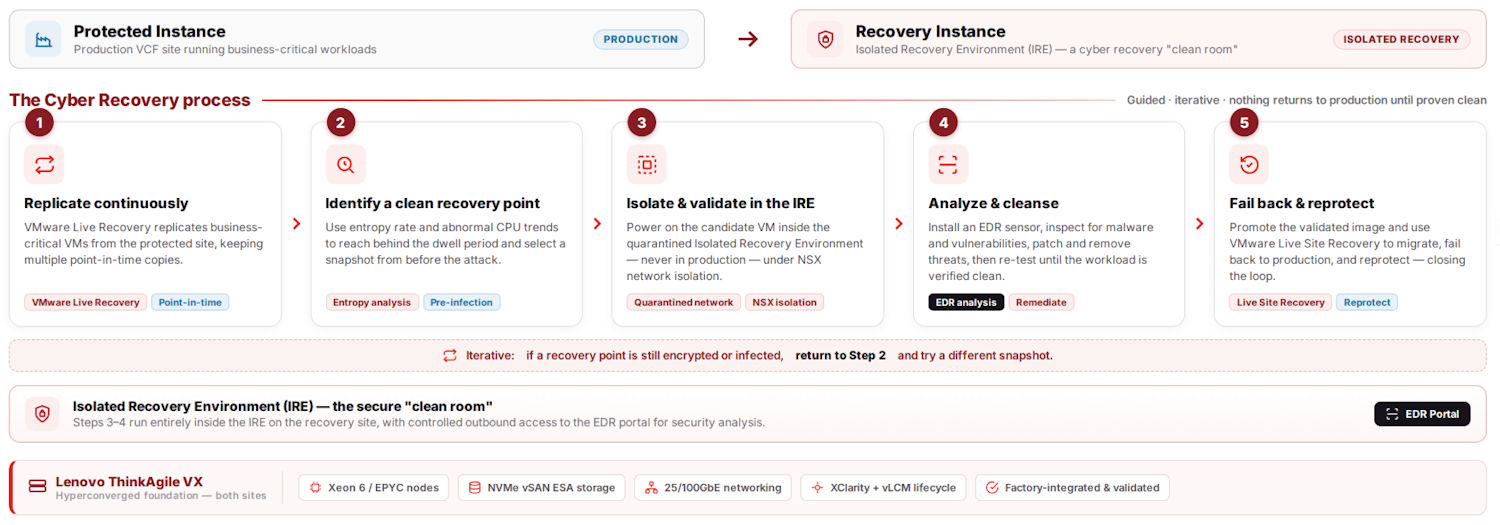Screen dimensions: 1500x525
Task: Click the icon on XClarity + vLCM lifecycle
Action: 817,488
